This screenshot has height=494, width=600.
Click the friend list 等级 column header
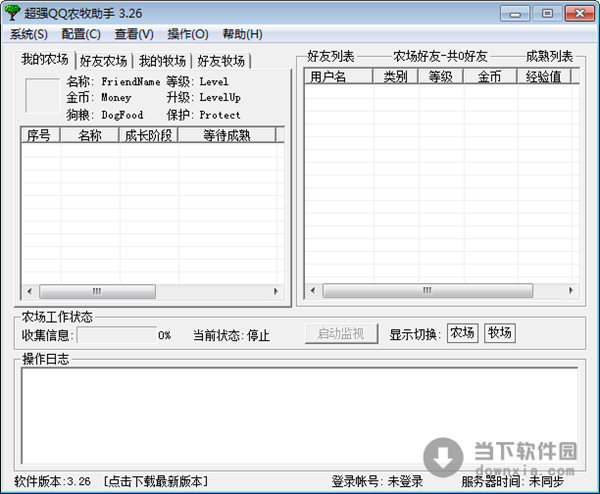point(440,77)
